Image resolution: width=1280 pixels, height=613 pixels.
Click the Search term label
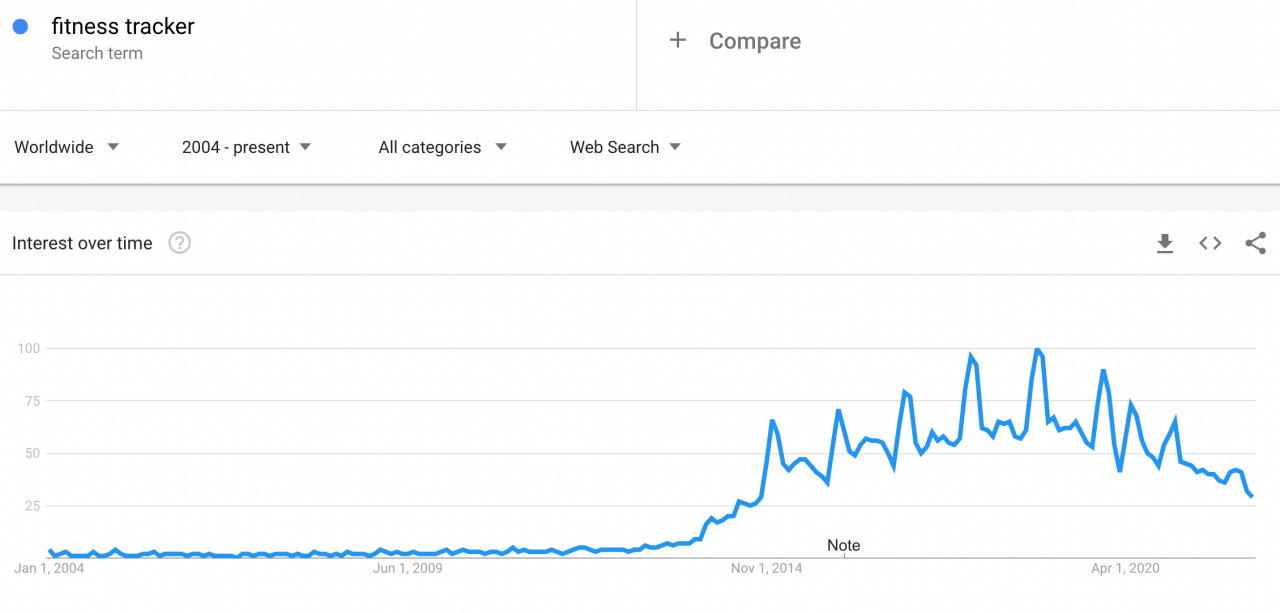tap(97, 54)
